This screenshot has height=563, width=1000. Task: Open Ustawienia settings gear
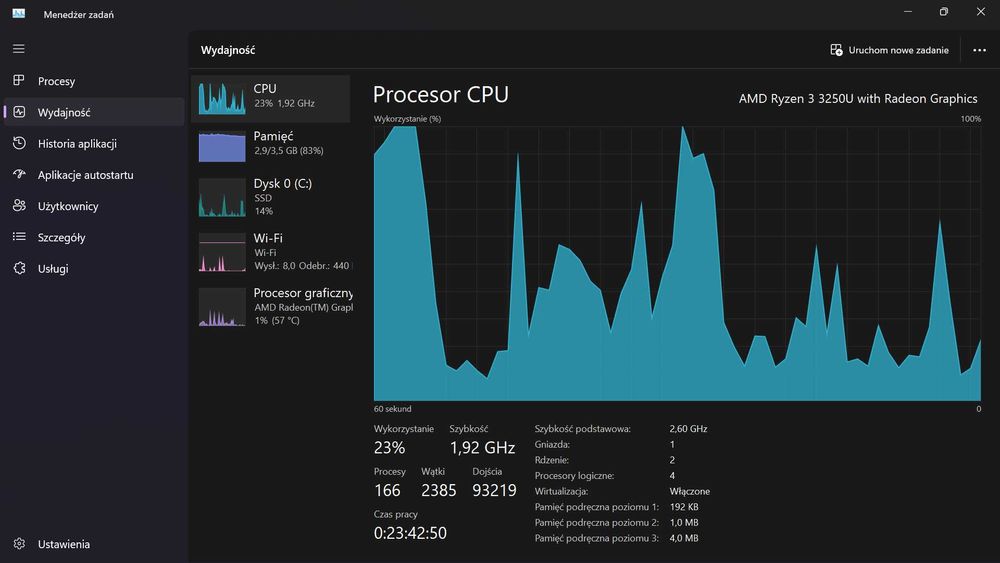[19, 544]
